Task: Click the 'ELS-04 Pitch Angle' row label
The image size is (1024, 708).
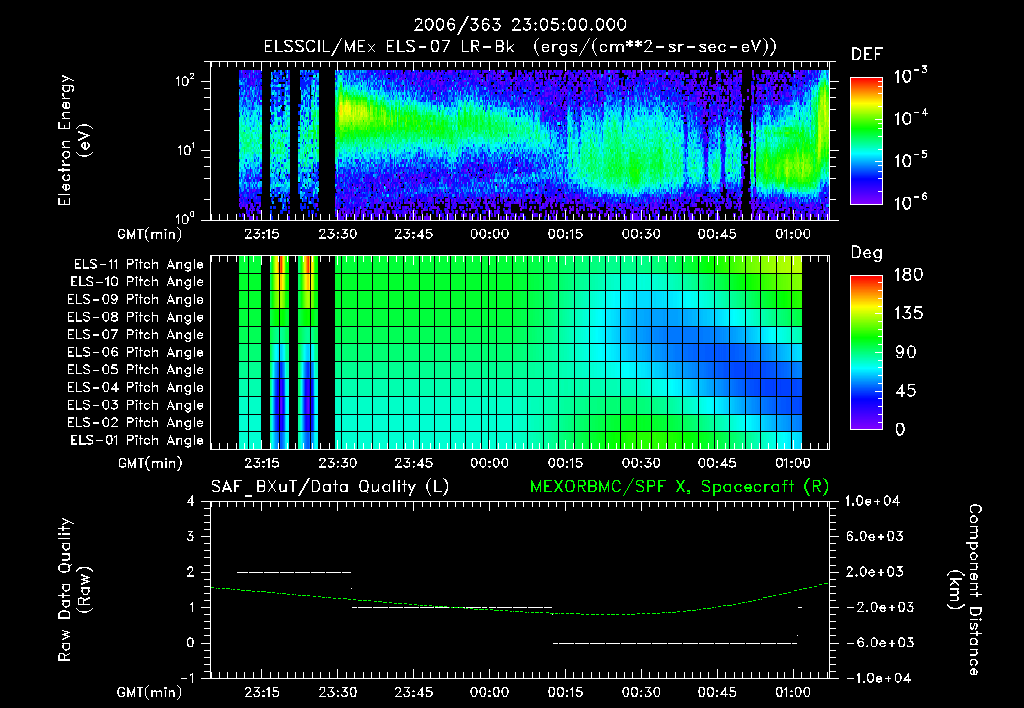Action: pos(136,387)
